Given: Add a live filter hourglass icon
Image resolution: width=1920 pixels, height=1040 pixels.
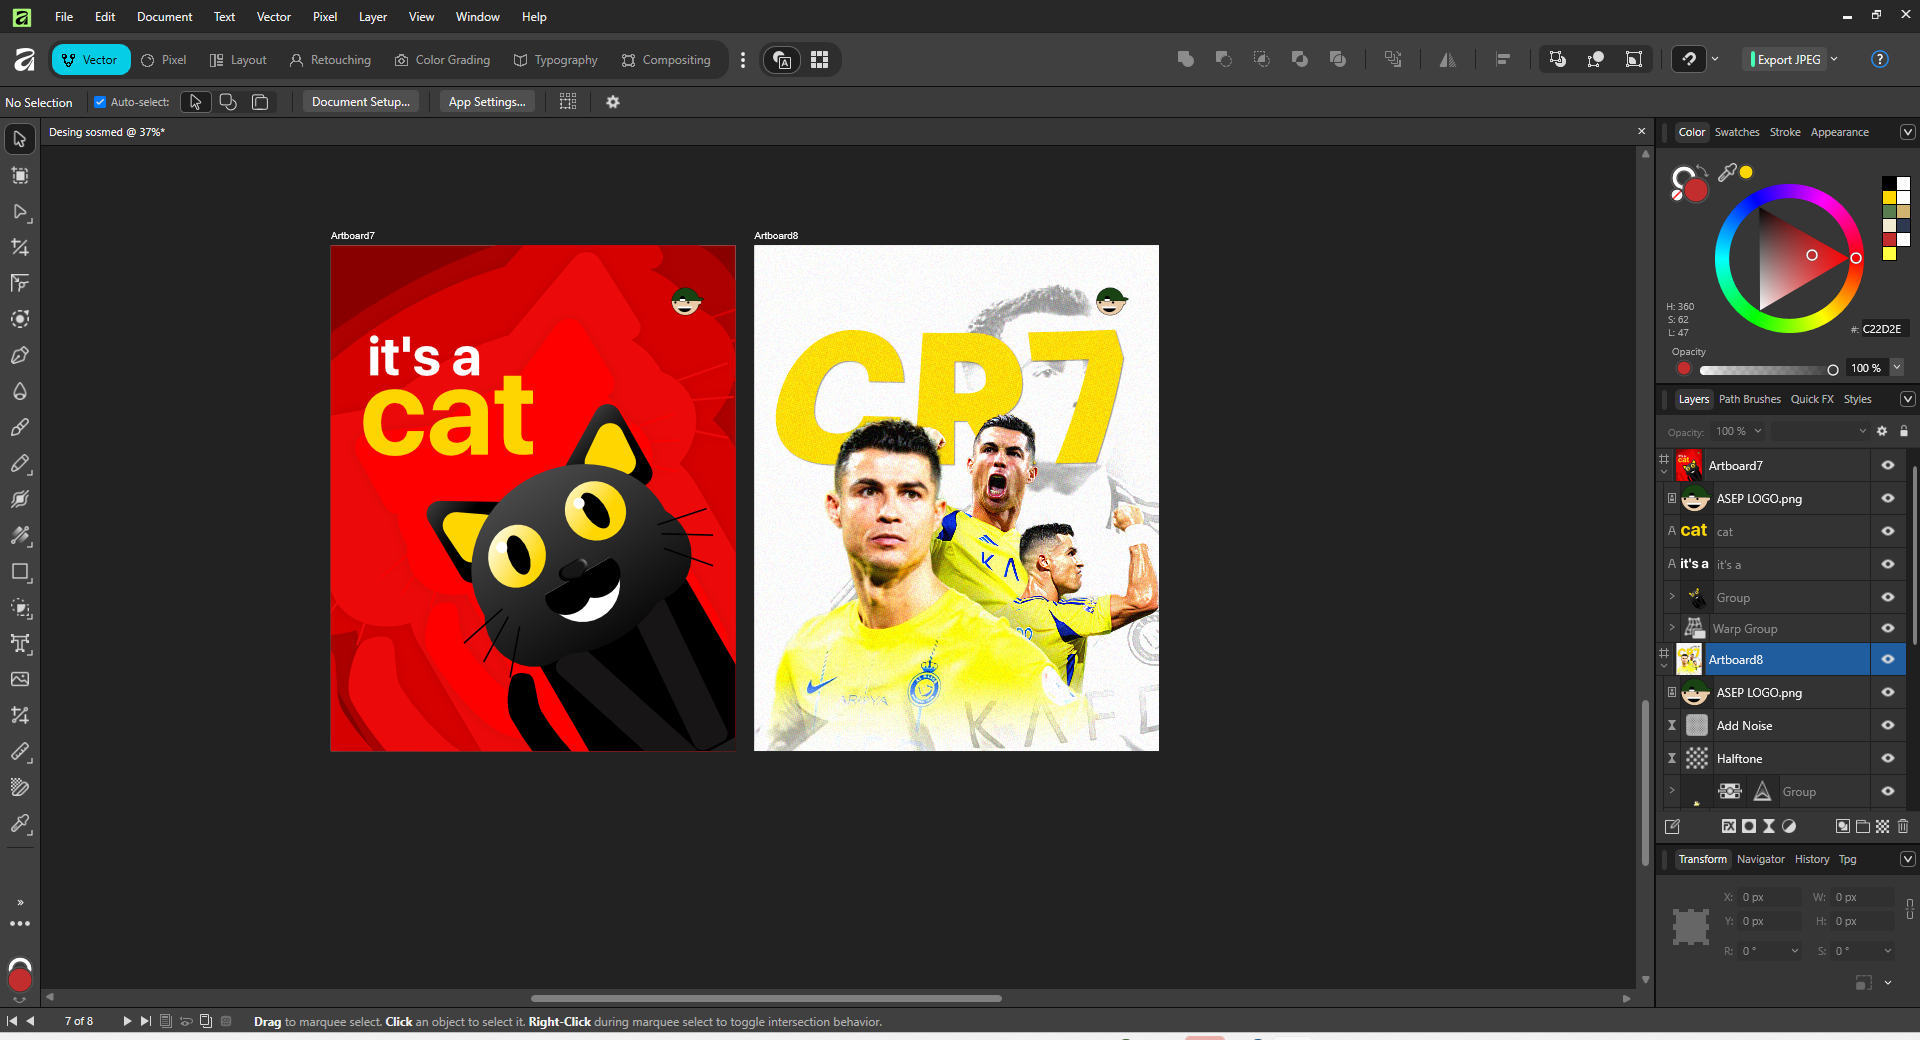Looking at the screenshot, I should (1768, 826).
